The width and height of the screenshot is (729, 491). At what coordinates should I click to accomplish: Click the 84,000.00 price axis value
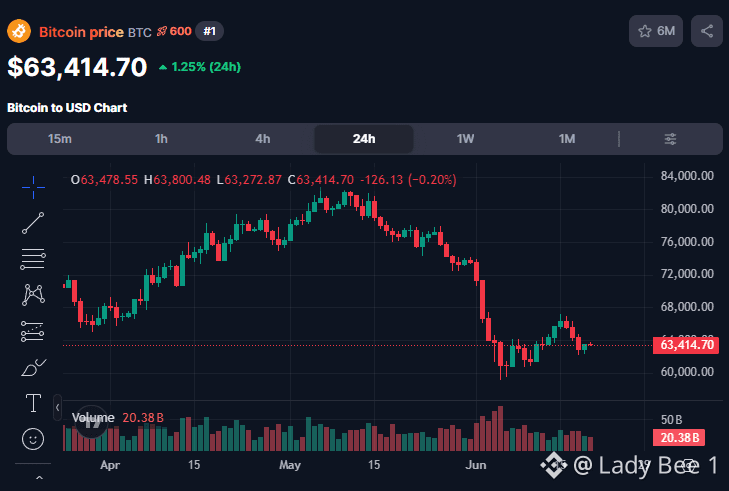pos(687,176)
